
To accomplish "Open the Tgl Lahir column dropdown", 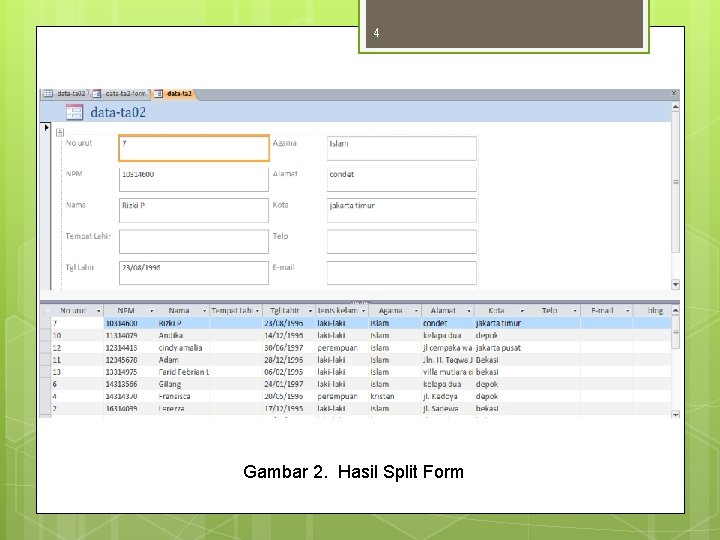I will click(310, 311).
